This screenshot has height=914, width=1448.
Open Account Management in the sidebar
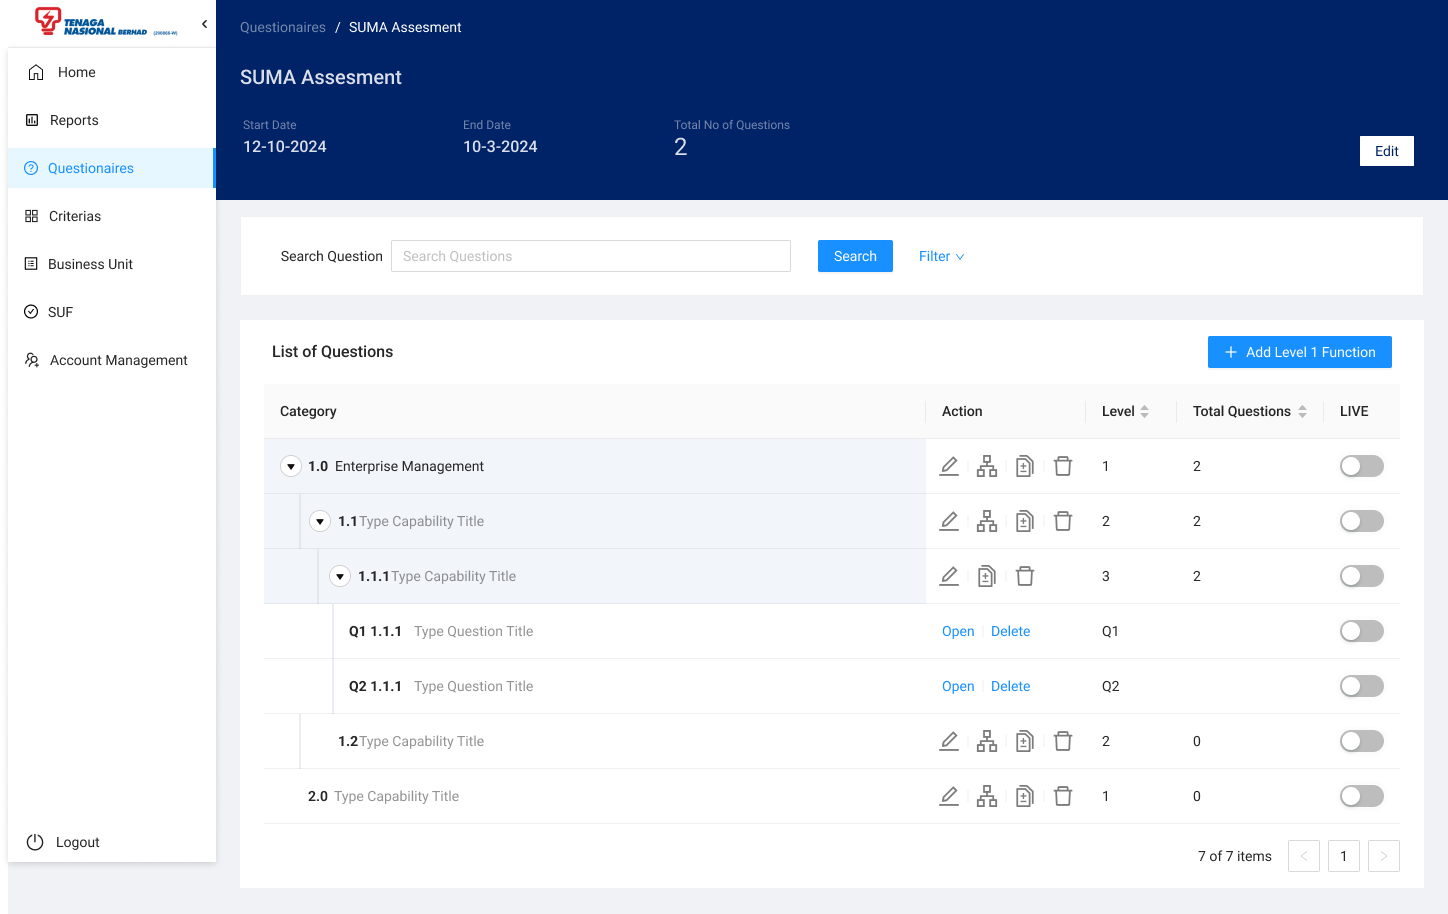(x=112, y=360)
